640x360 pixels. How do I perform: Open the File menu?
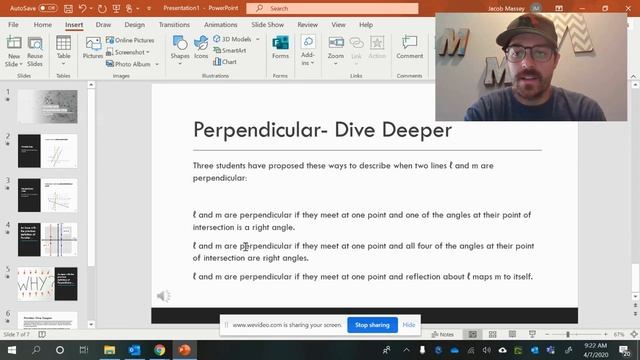click(x=13, y=24)
